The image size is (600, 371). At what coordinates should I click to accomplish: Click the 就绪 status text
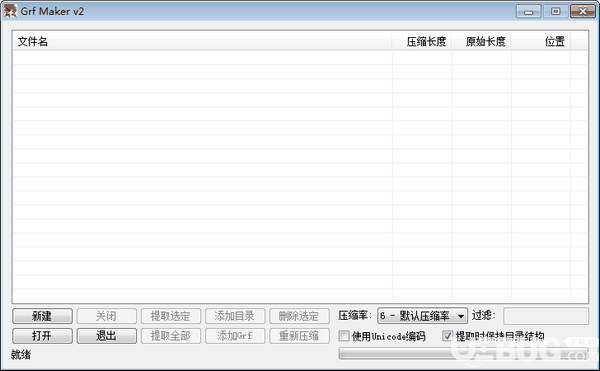click(x=21, y=355)
